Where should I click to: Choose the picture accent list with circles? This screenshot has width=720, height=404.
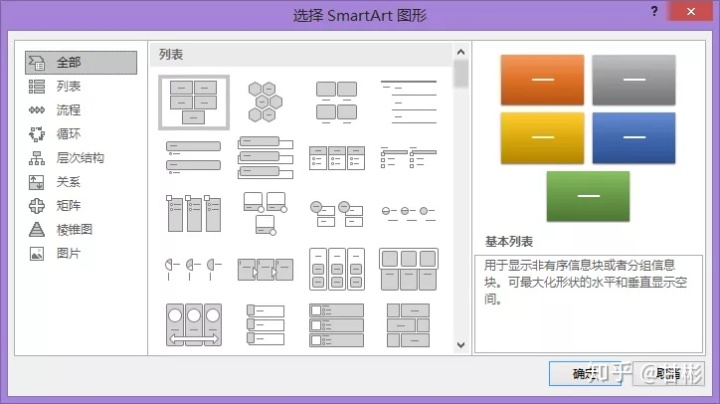click(337, 214)
